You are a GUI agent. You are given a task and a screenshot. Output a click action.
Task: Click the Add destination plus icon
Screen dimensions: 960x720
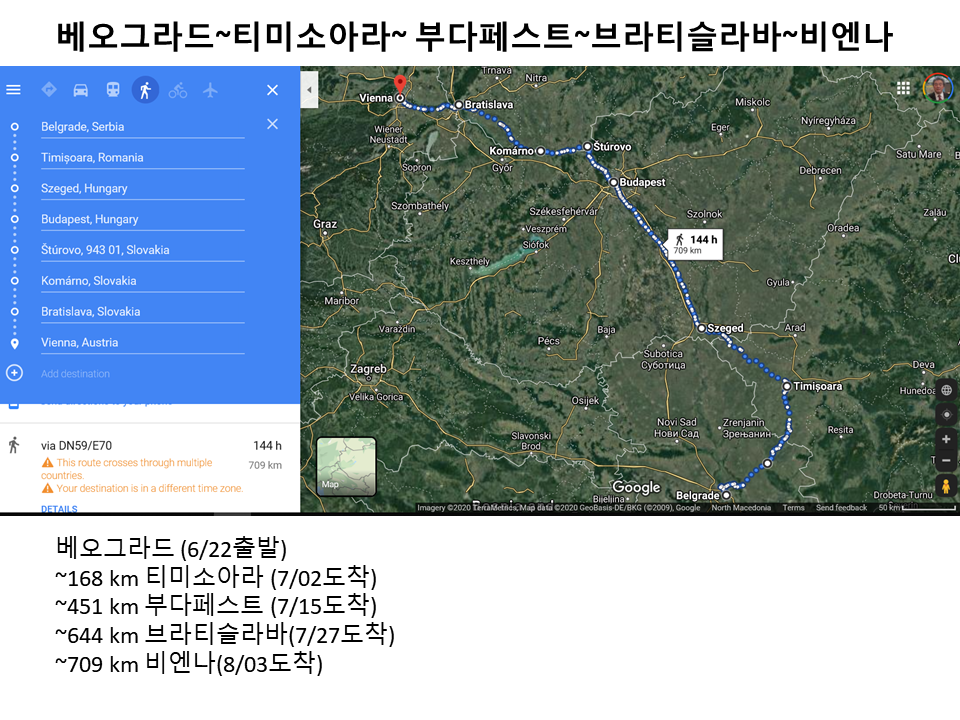(x=14, y=373)
